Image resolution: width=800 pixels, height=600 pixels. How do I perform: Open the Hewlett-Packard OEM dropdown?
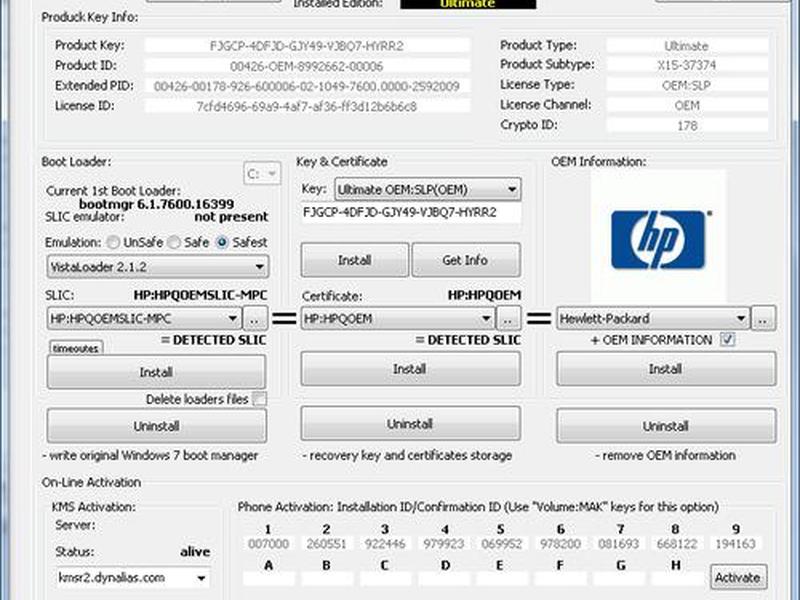(653, 318)
